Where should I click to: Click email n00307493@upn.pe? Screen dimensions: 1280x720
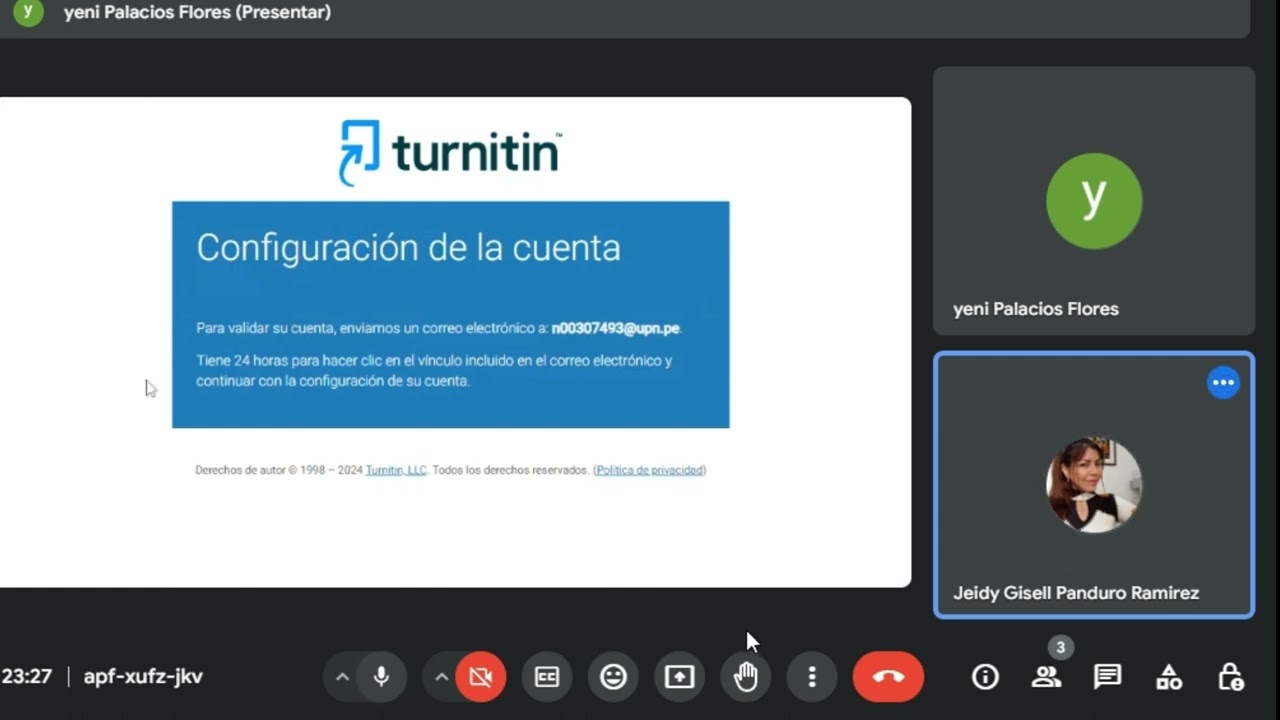tap(616, 328)
